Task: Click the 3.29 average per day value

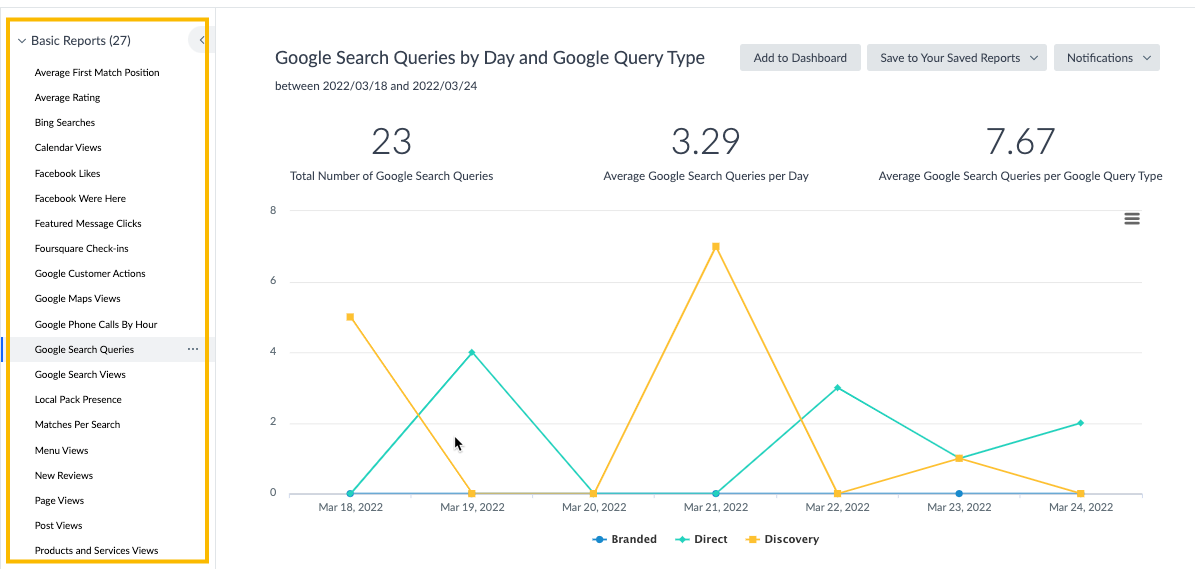Action: (x=706, y=142)
